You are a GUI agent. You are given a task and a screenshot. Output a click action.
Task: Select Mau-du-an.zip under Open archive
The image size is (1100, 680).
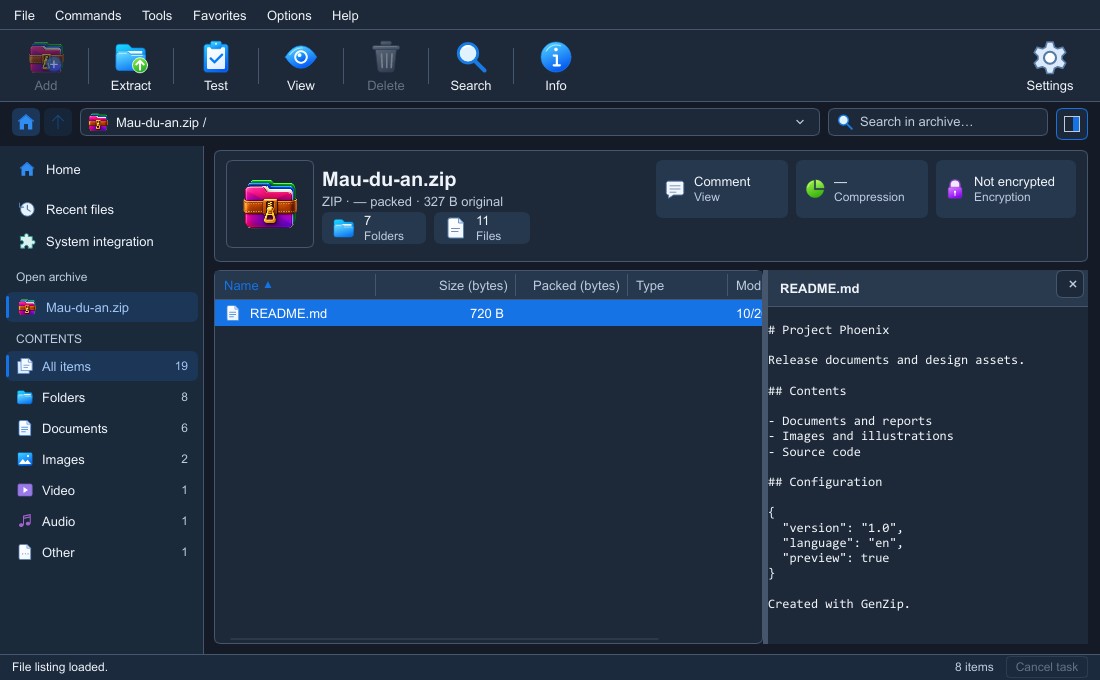pos(102,307)
